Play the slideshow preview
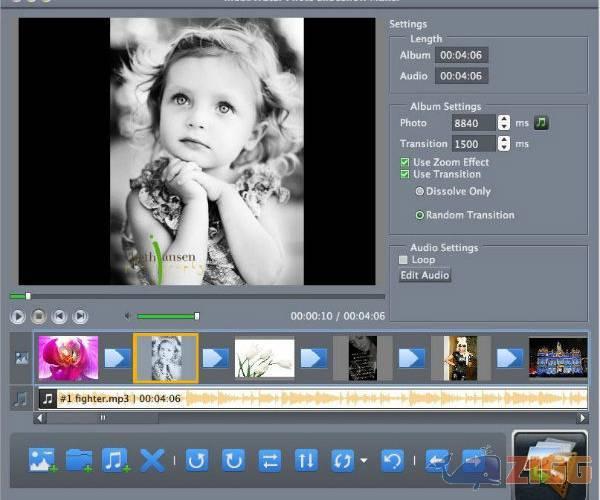 18,316
